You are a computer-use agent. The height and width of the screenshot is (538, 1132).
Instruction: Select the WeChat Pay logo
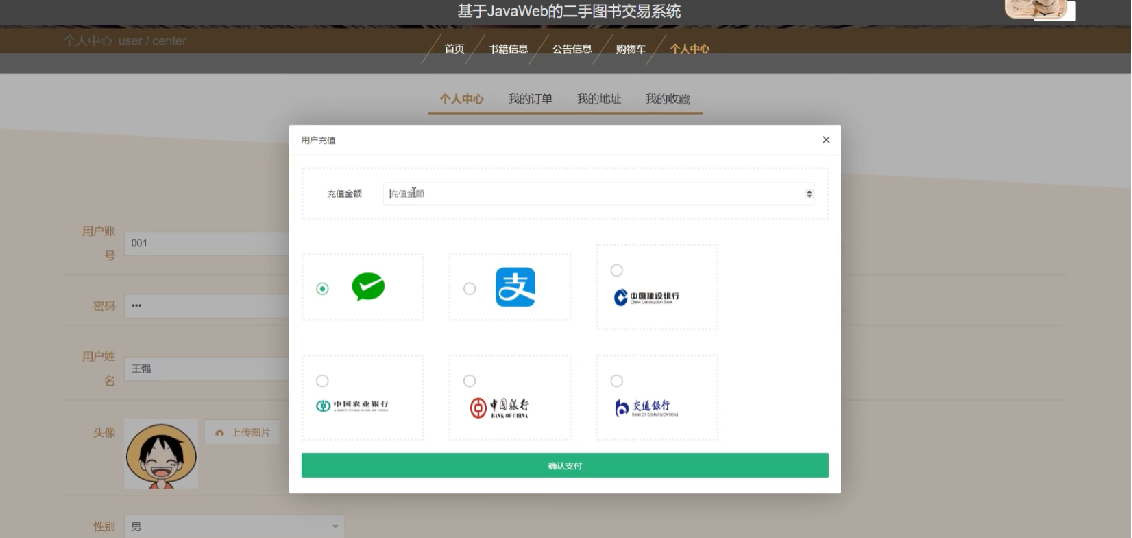[x=368, y=287]
